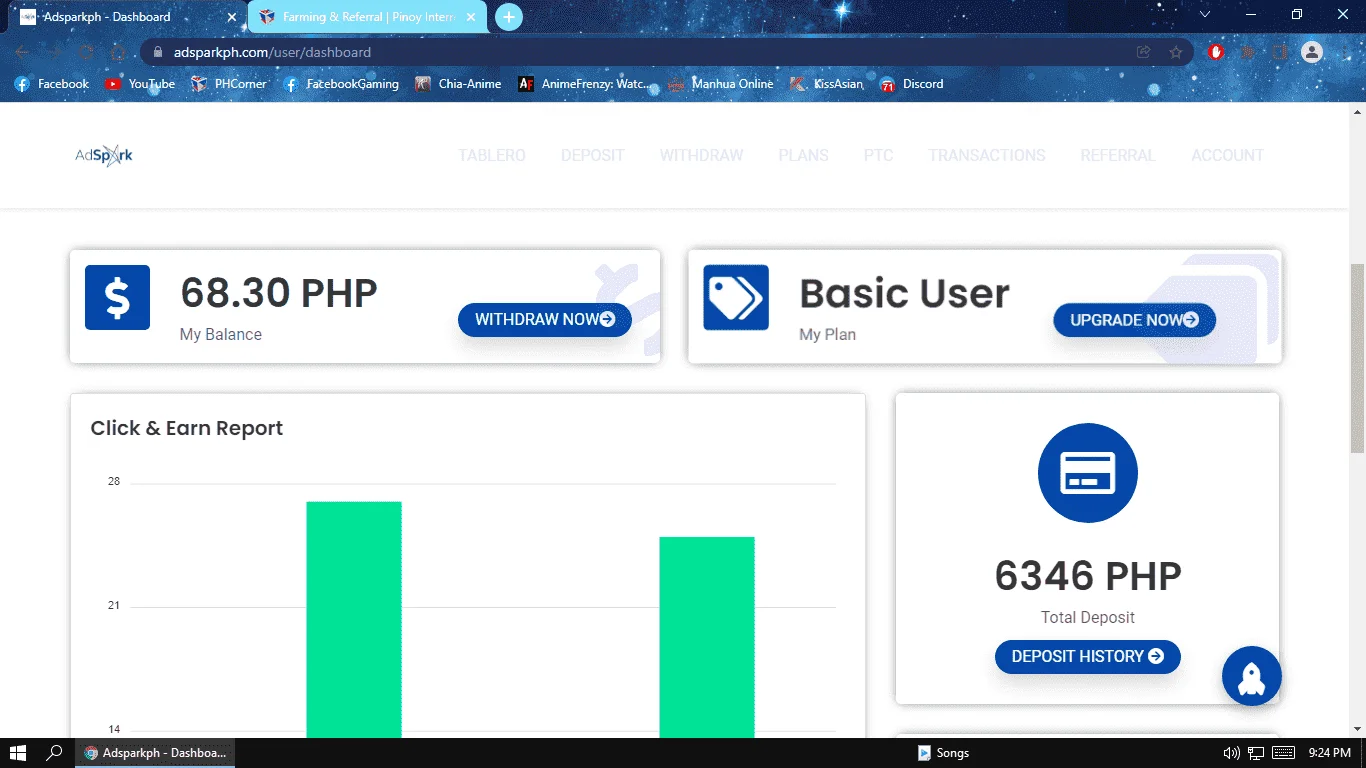
Task: Open the KissAsian bookmark
Action: coord(827,84)
